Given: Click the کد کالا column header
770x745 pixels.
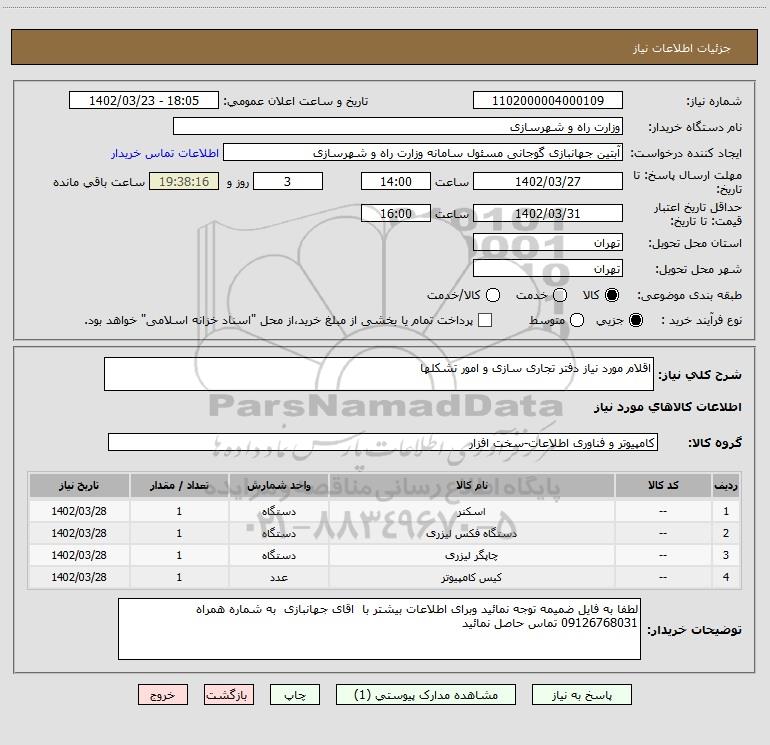Looking at the screenshot, I should (663, 486).
